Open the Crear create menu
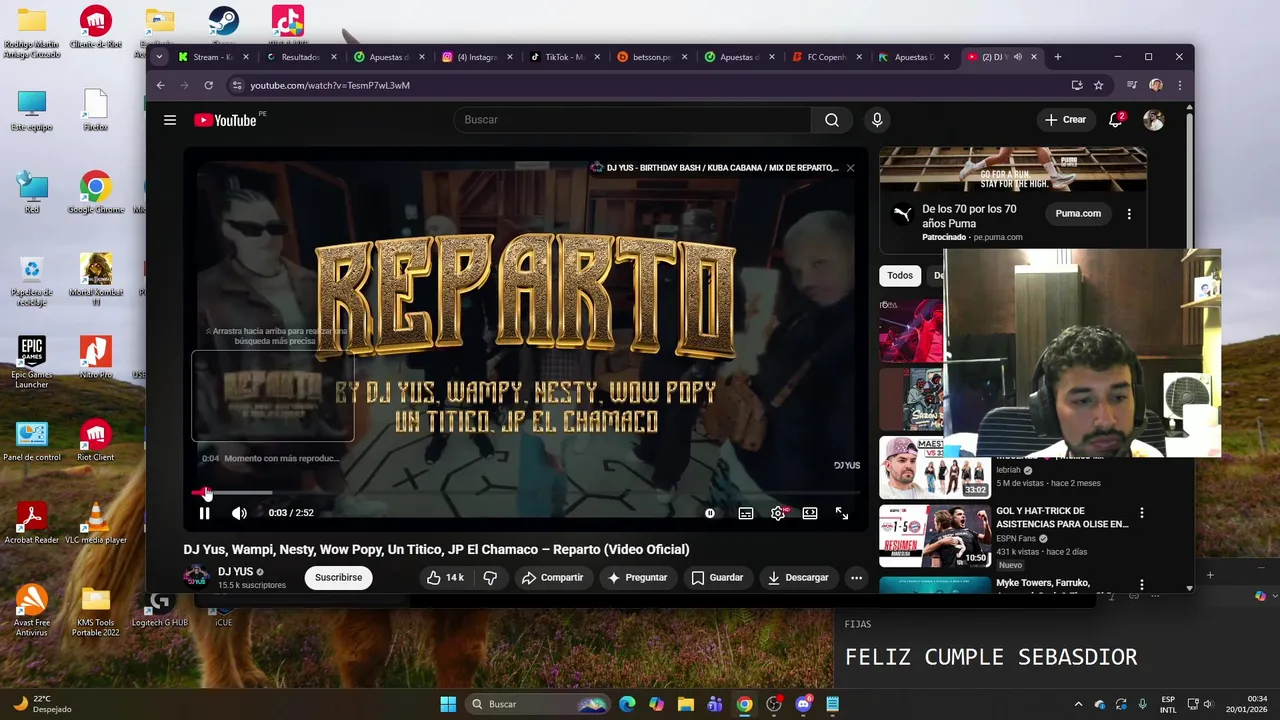Screen dimensions: 1280x720 pyautogui.click(x=1065, y=120)
